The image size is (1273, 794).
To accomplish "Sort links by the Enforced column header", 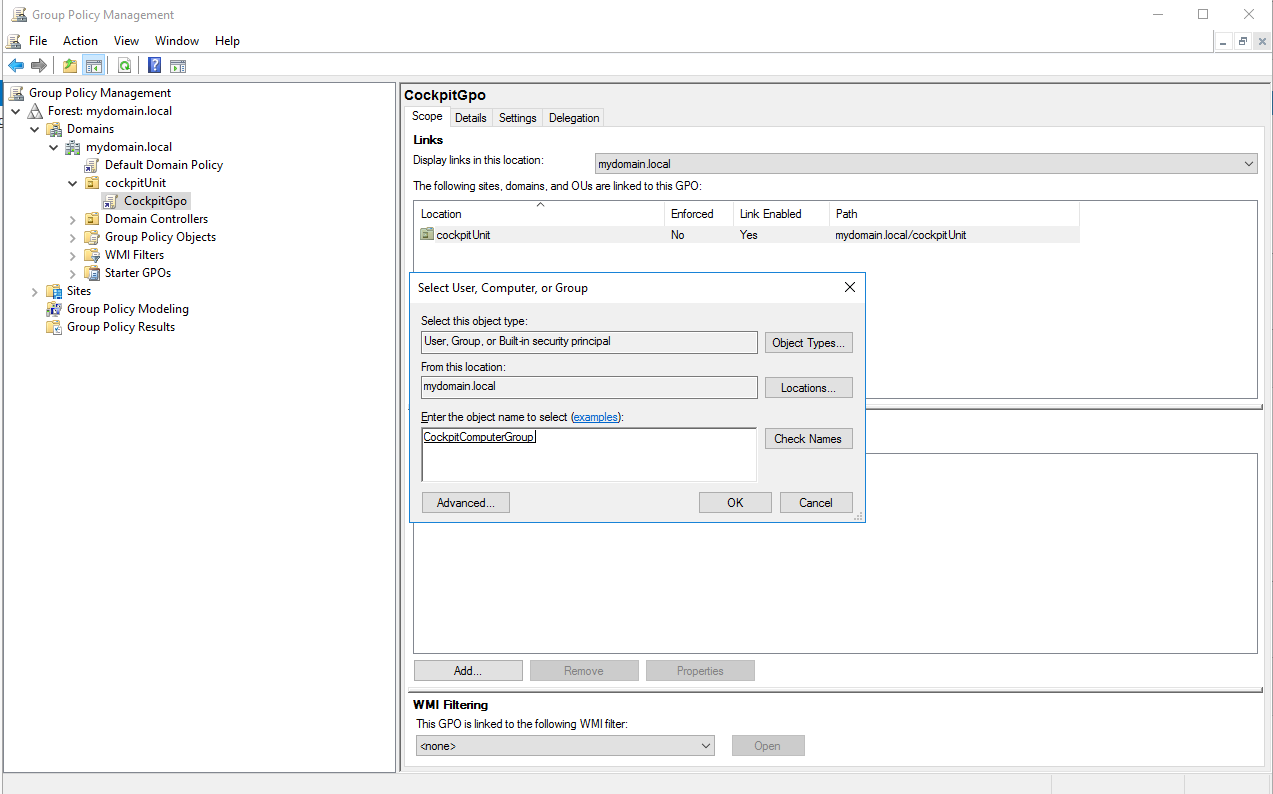I will [699, 214].
